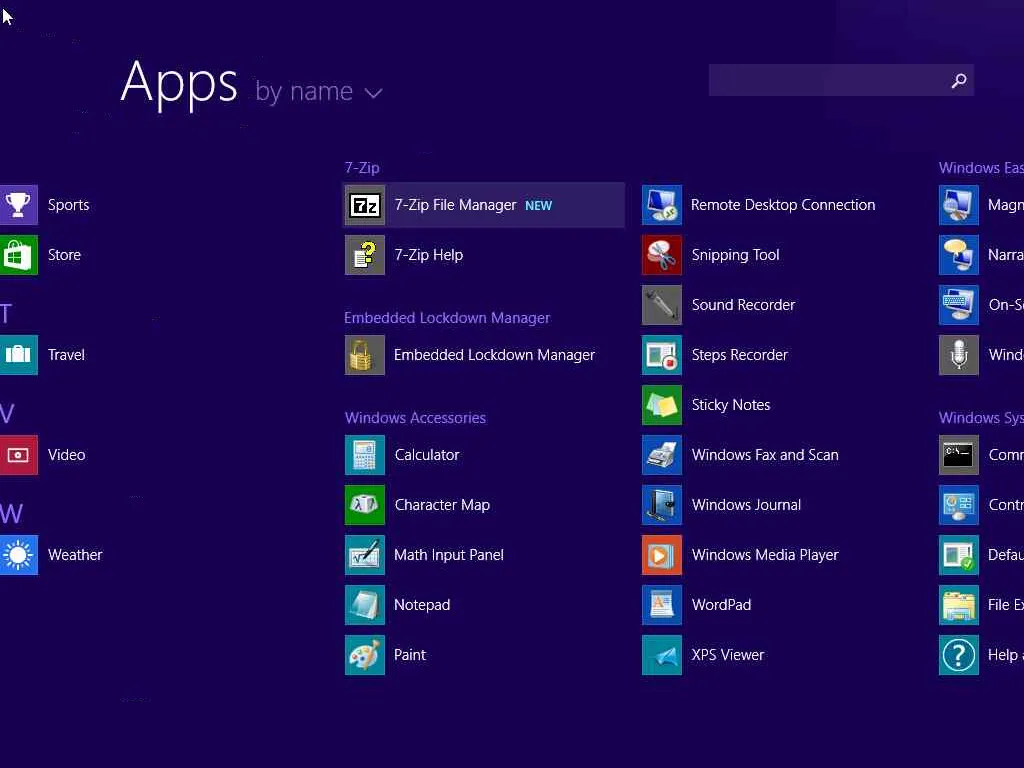Select the 7-Zip group header
1024x768 pixels.
click(362, 168)
